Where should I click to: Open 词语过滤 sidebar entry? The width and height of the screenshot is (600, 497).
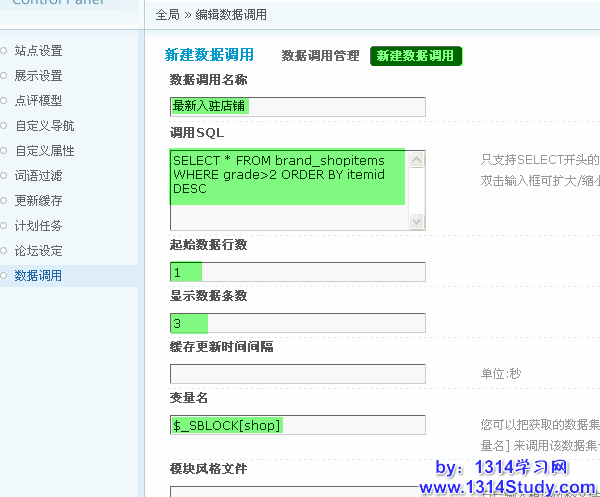click(38, 175)
